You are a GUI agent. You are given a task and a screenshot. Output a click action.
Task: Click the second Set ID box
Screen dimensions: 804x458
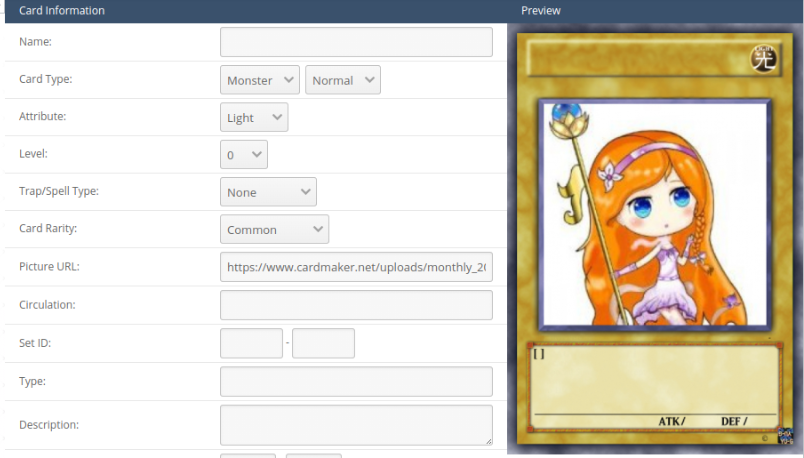point(323,343)
